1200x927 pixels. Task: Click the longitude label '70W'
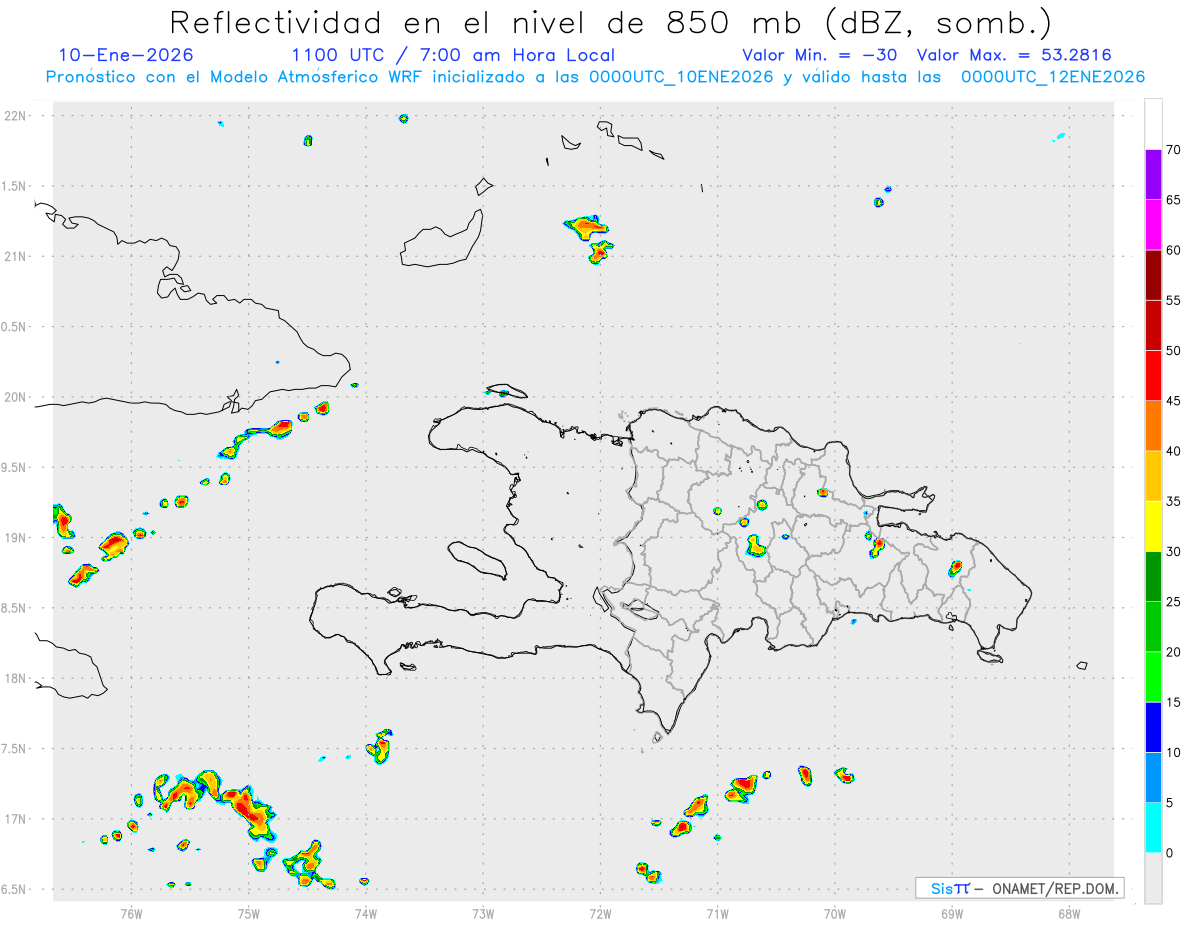835,914
